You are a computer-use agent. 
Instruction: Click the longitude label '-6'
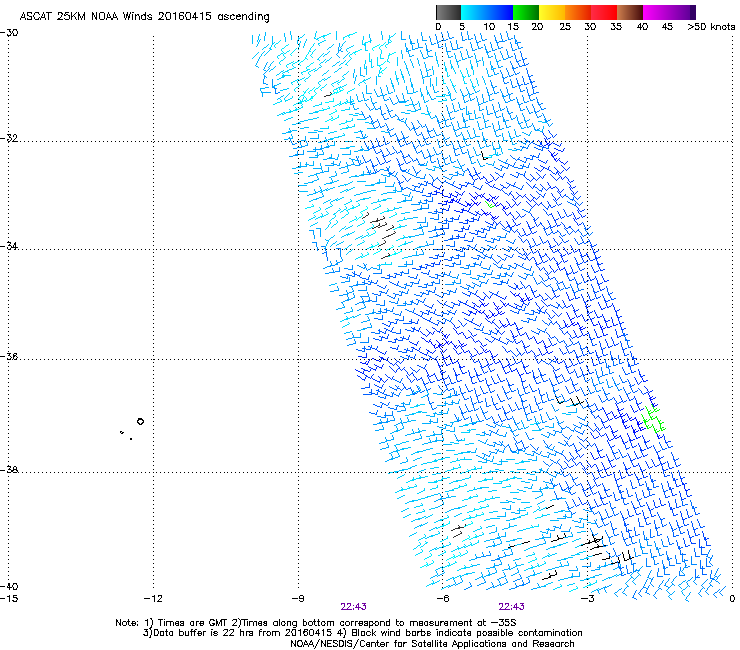pyautogui.click(x=443, y=599)
